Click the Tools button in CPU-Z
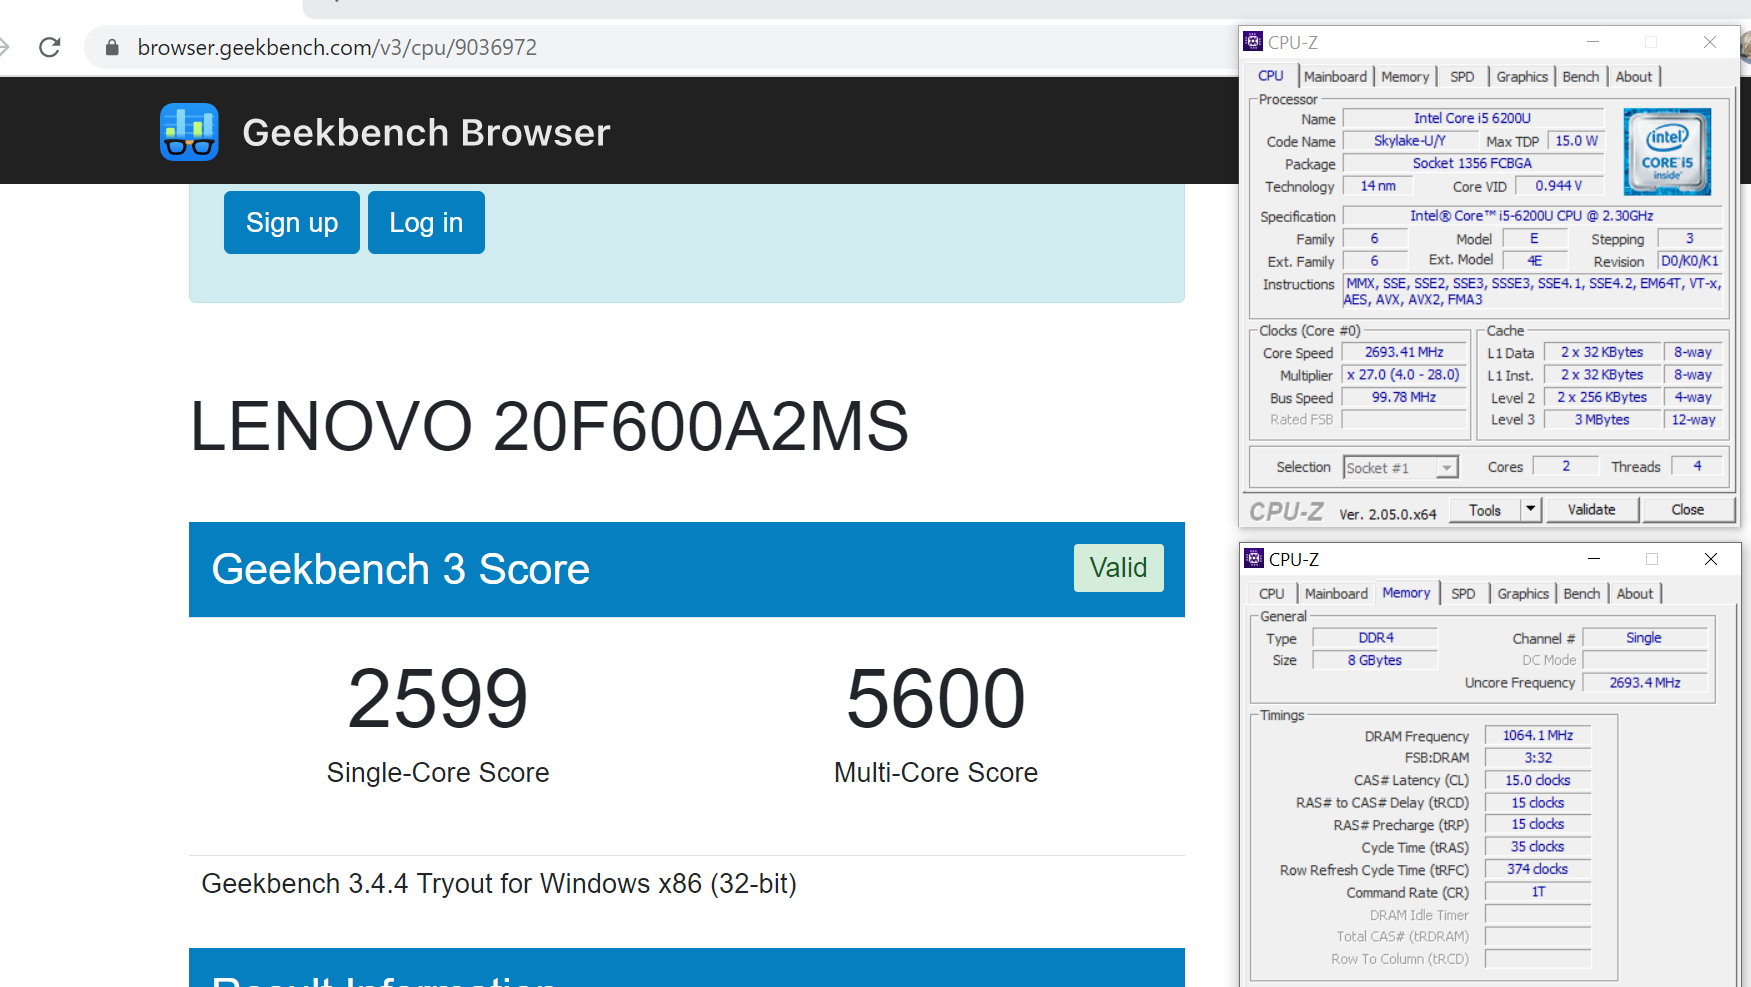The height and width of the screenshot is (987, 1751). [1485, 510]
